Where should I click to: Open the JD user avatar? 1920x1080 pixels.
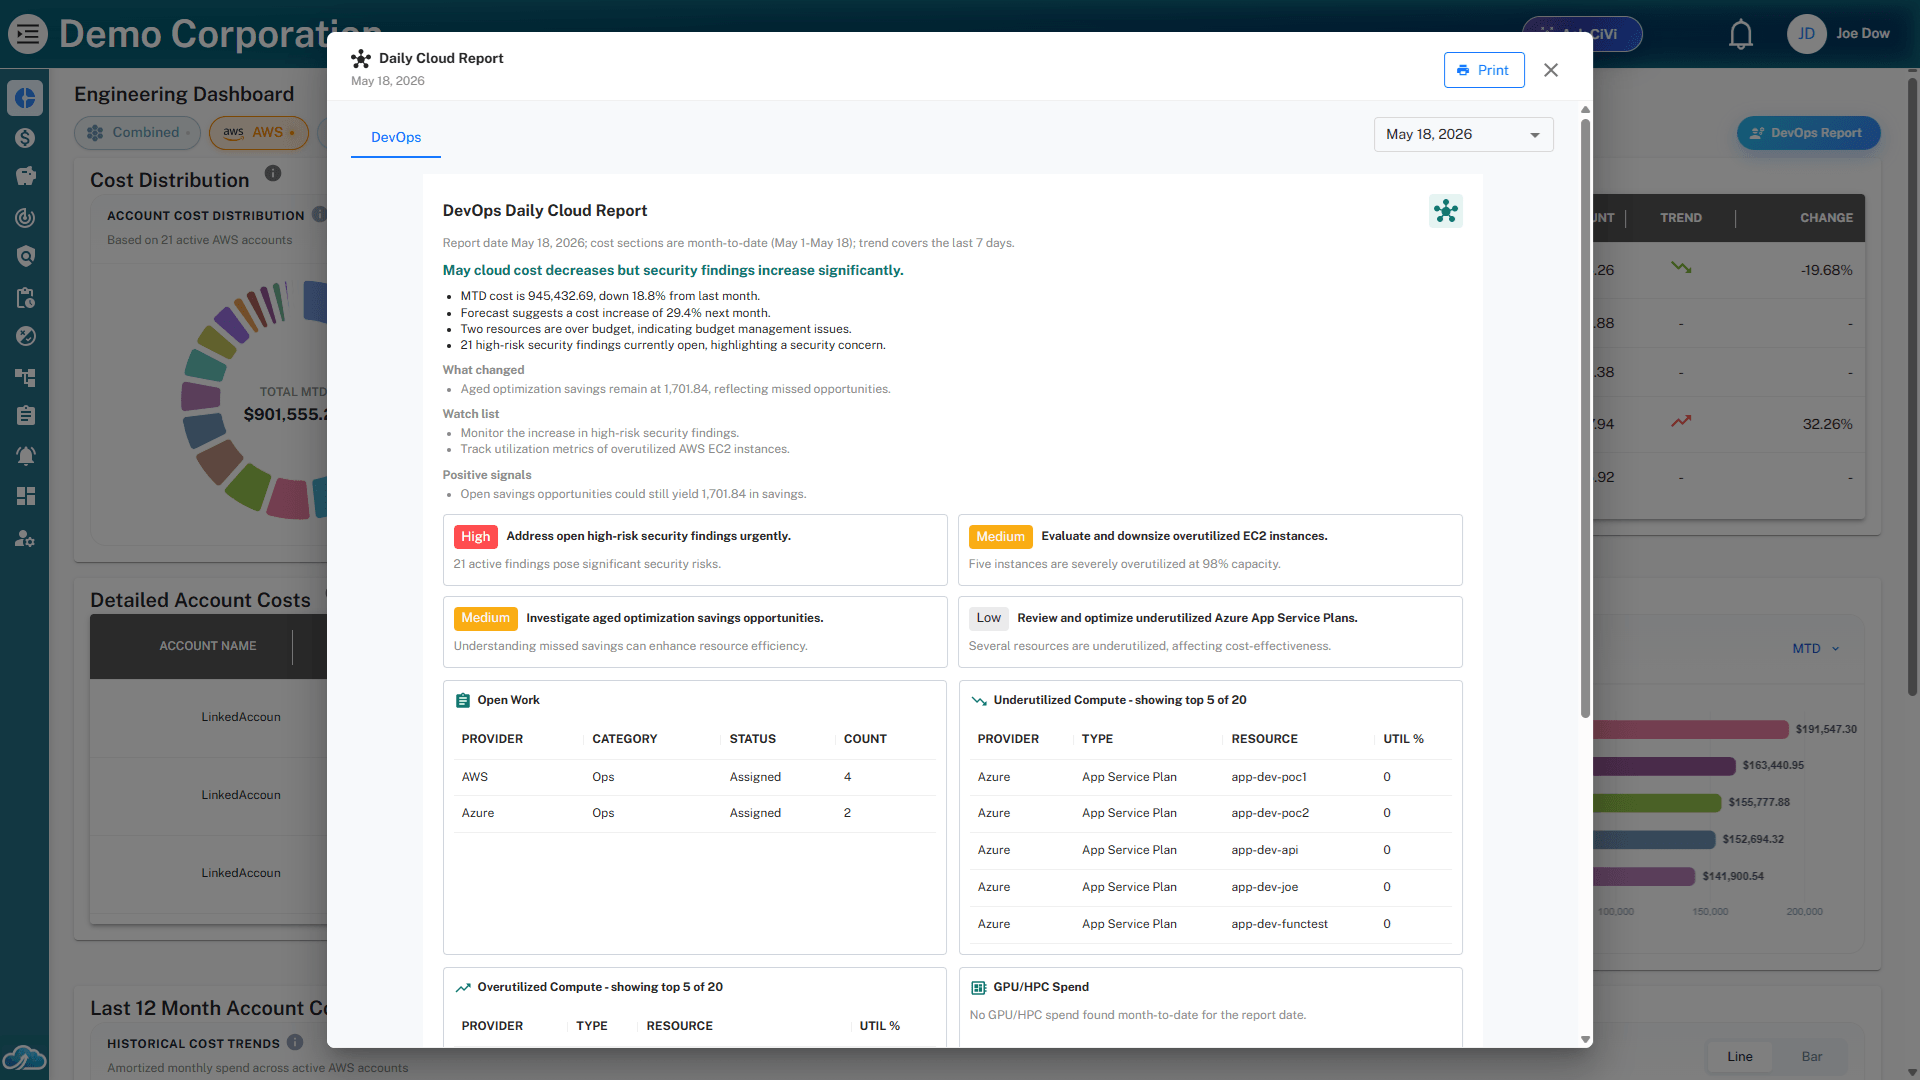click(x=1806, y=34)
